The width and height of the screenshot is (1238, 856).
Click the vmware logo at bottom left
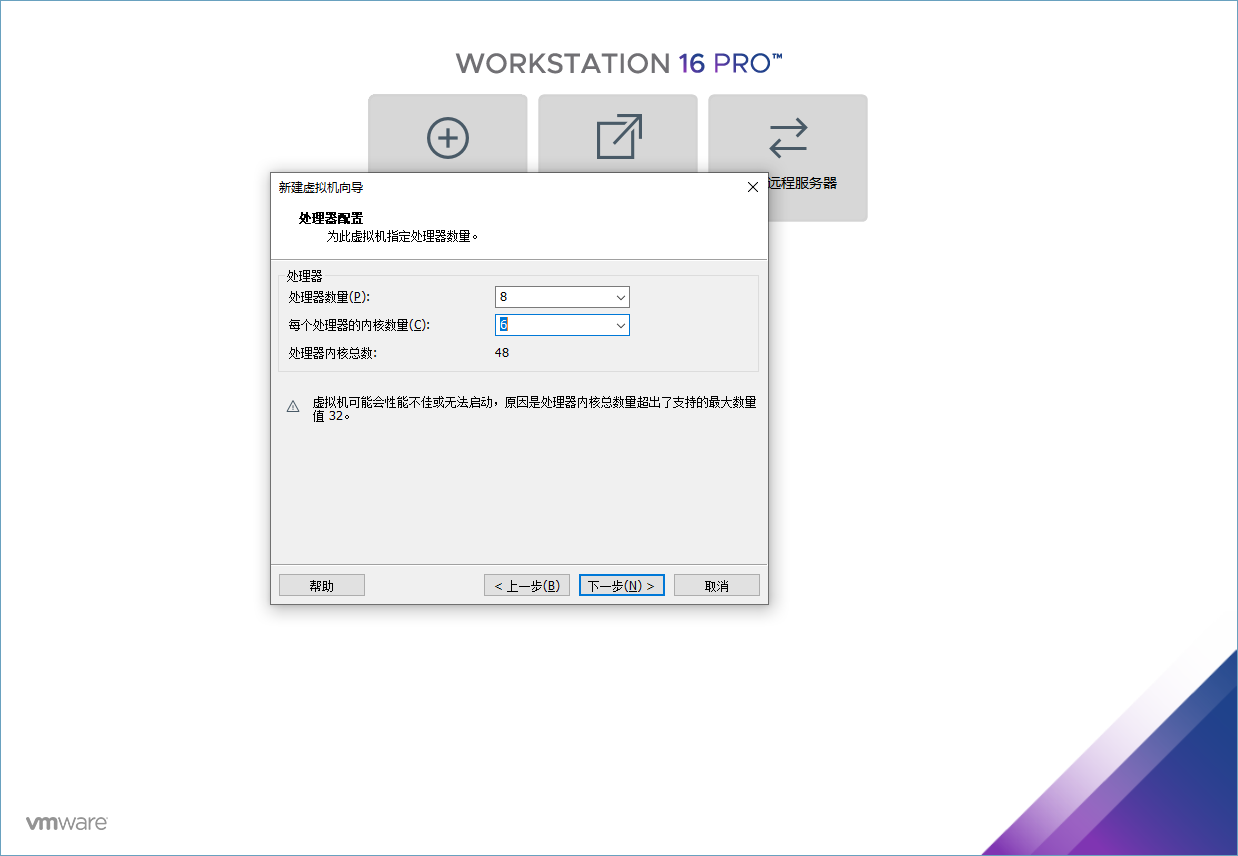[66, 823]
